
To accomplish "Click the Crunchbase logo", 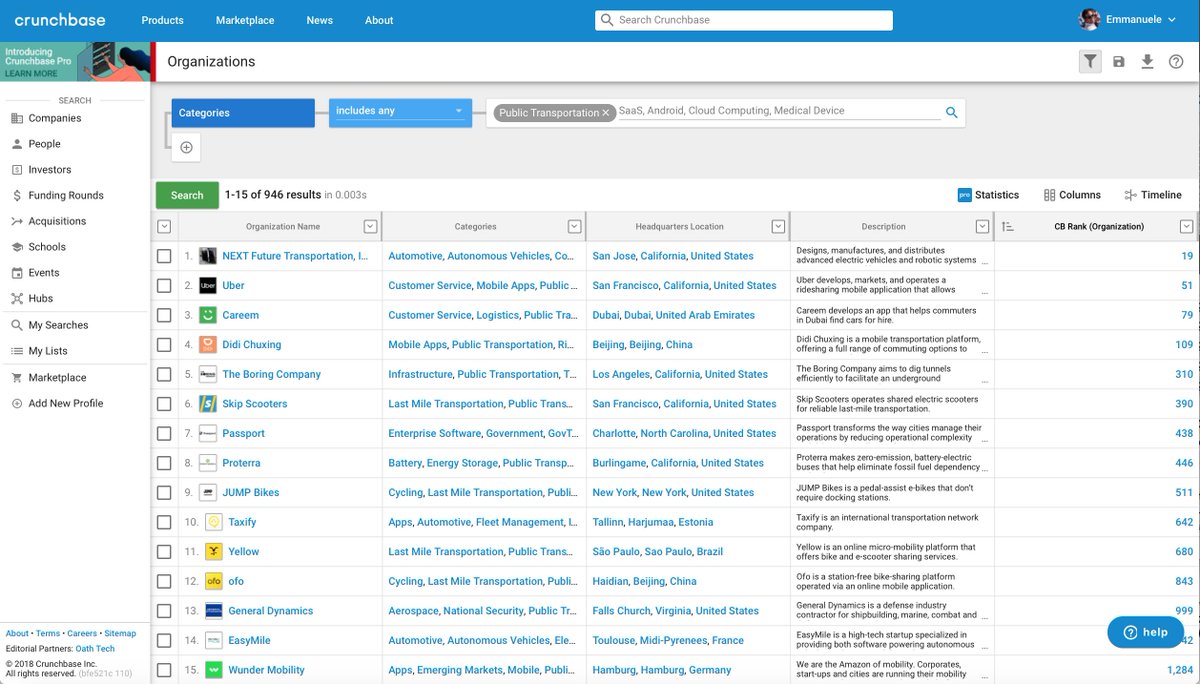I will point(60,20).
